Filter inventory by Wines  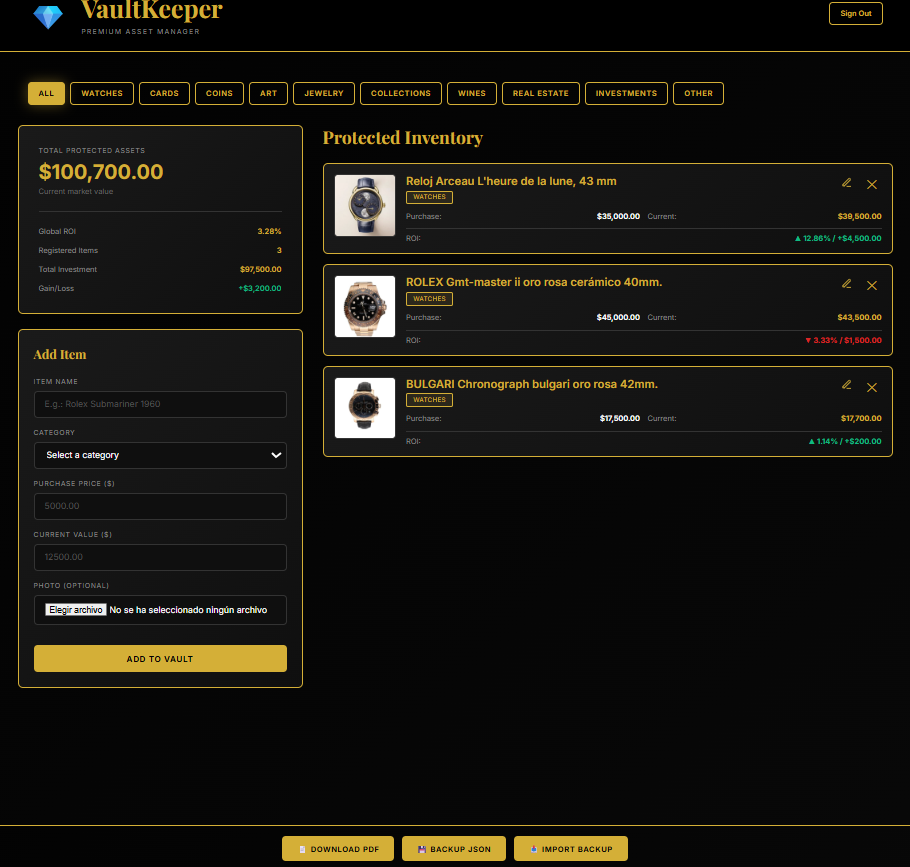[472, 93]
